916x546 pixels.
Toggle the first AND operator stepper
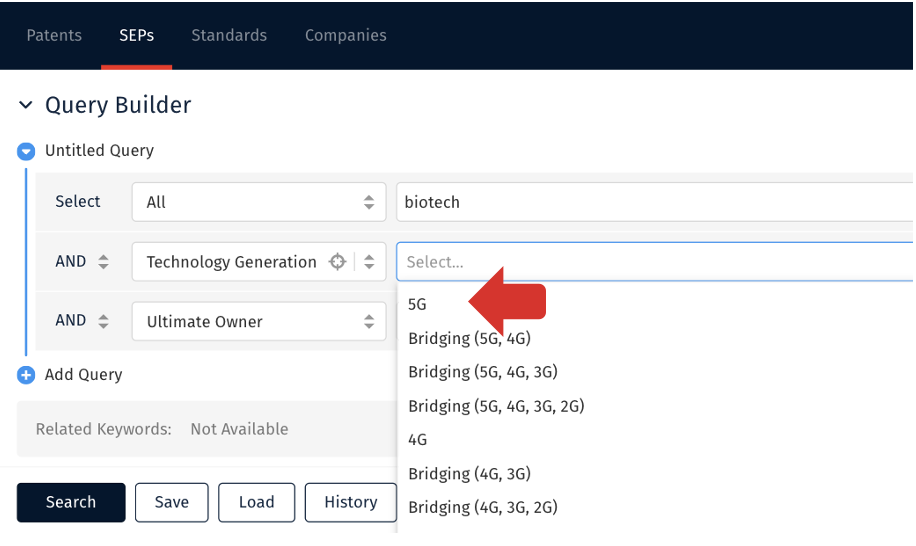[103, 262]
